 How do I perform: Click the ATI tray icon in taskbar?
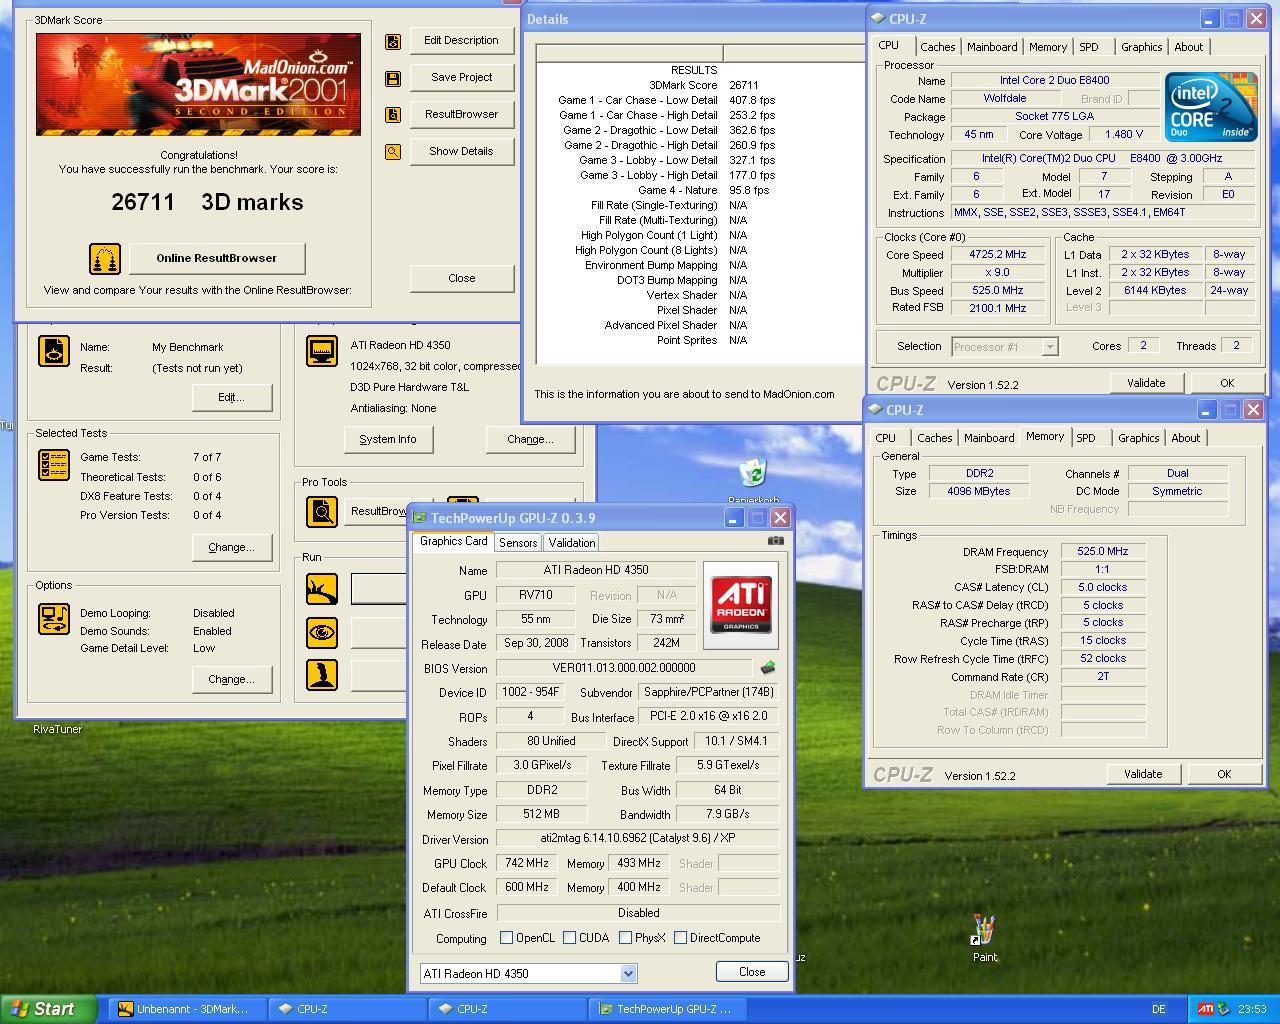point(1205,1009)
